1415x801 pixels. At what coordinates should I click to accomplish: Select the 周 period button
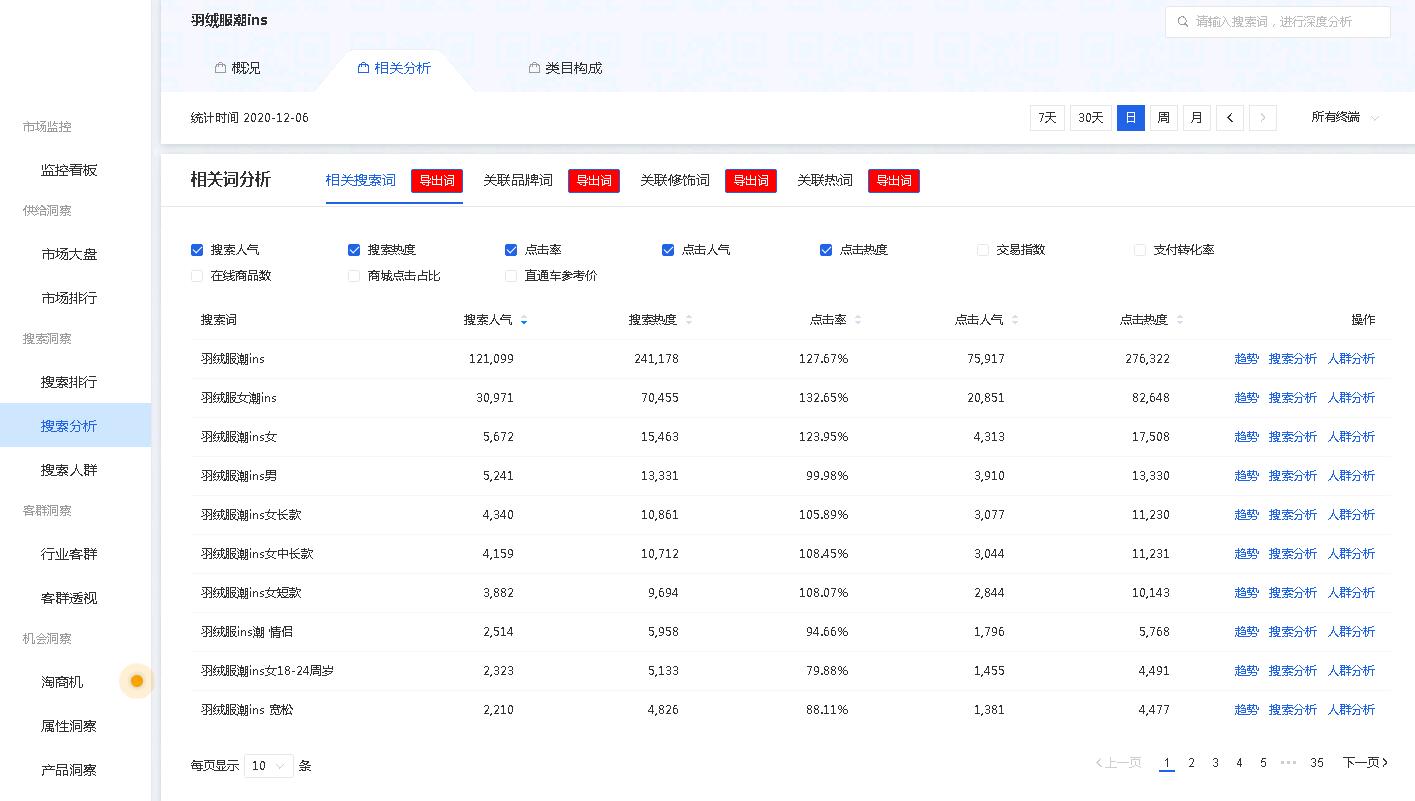click(x=1164, y=118)
